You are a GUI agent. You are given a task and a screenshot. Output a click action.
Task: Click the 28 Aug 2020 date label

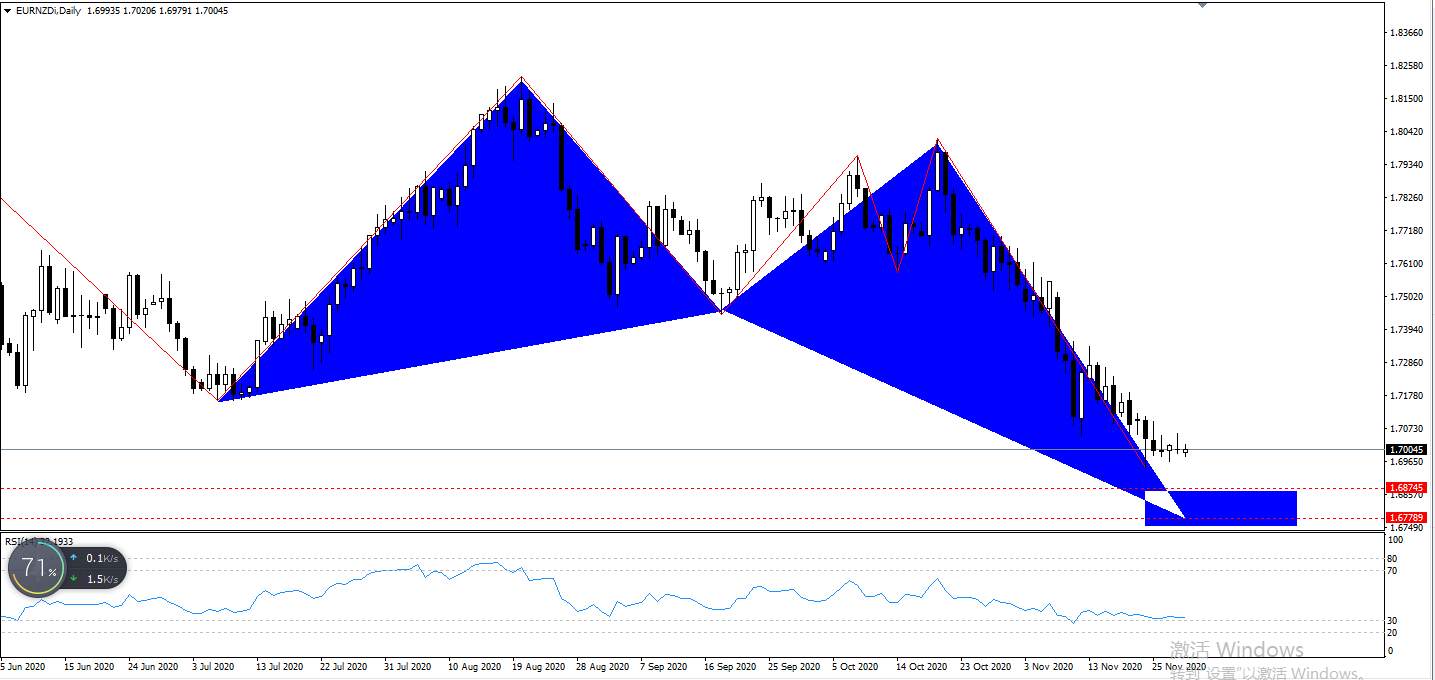603,666
